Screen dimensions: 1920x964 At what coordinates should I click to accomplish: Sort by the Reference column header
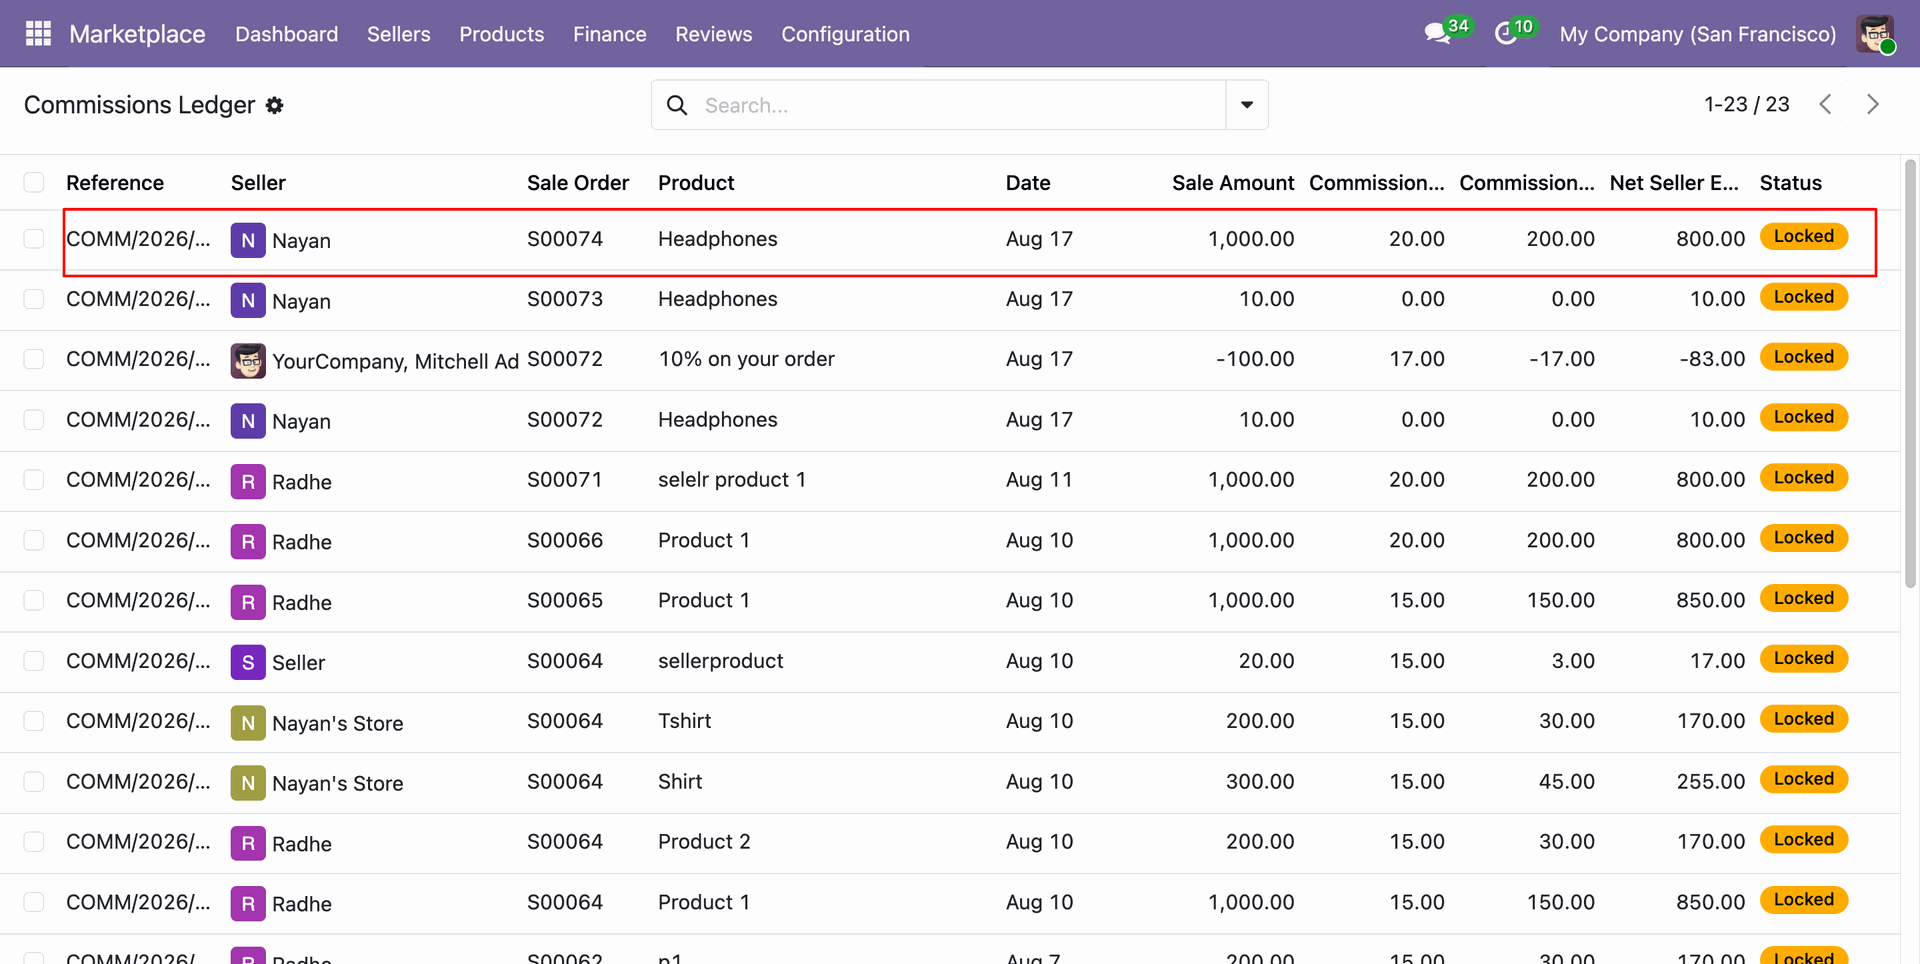click(115, 183)
